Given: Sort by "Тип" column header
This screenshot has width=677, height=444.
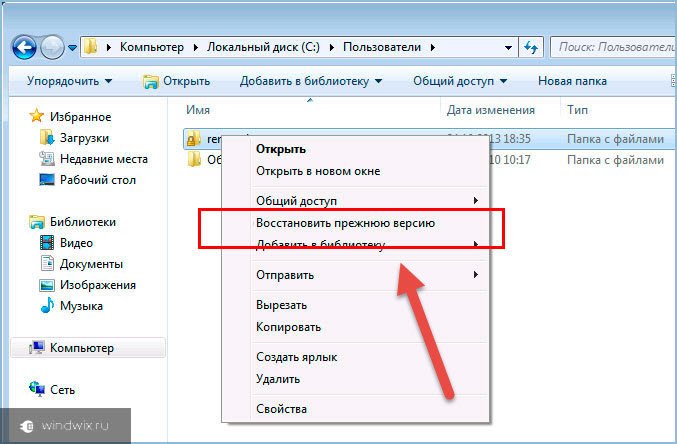Looking at the screenshot, I should [x=577, y=110].
